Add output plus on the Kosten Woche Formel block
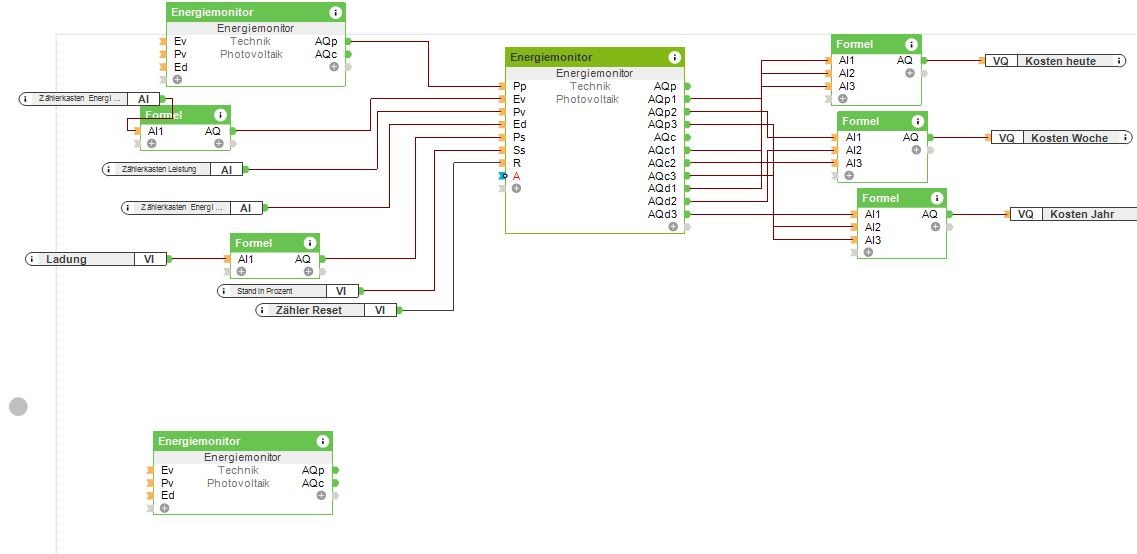Screen dimensions: 1137x554 [x=916, y=149]
